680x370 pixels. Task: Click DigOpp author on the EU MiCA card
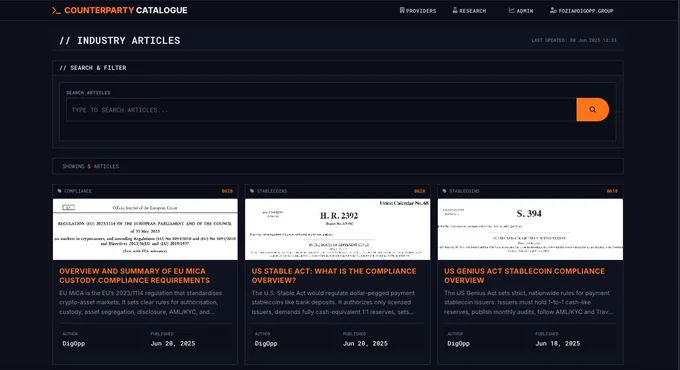click(x=74, y=344)
